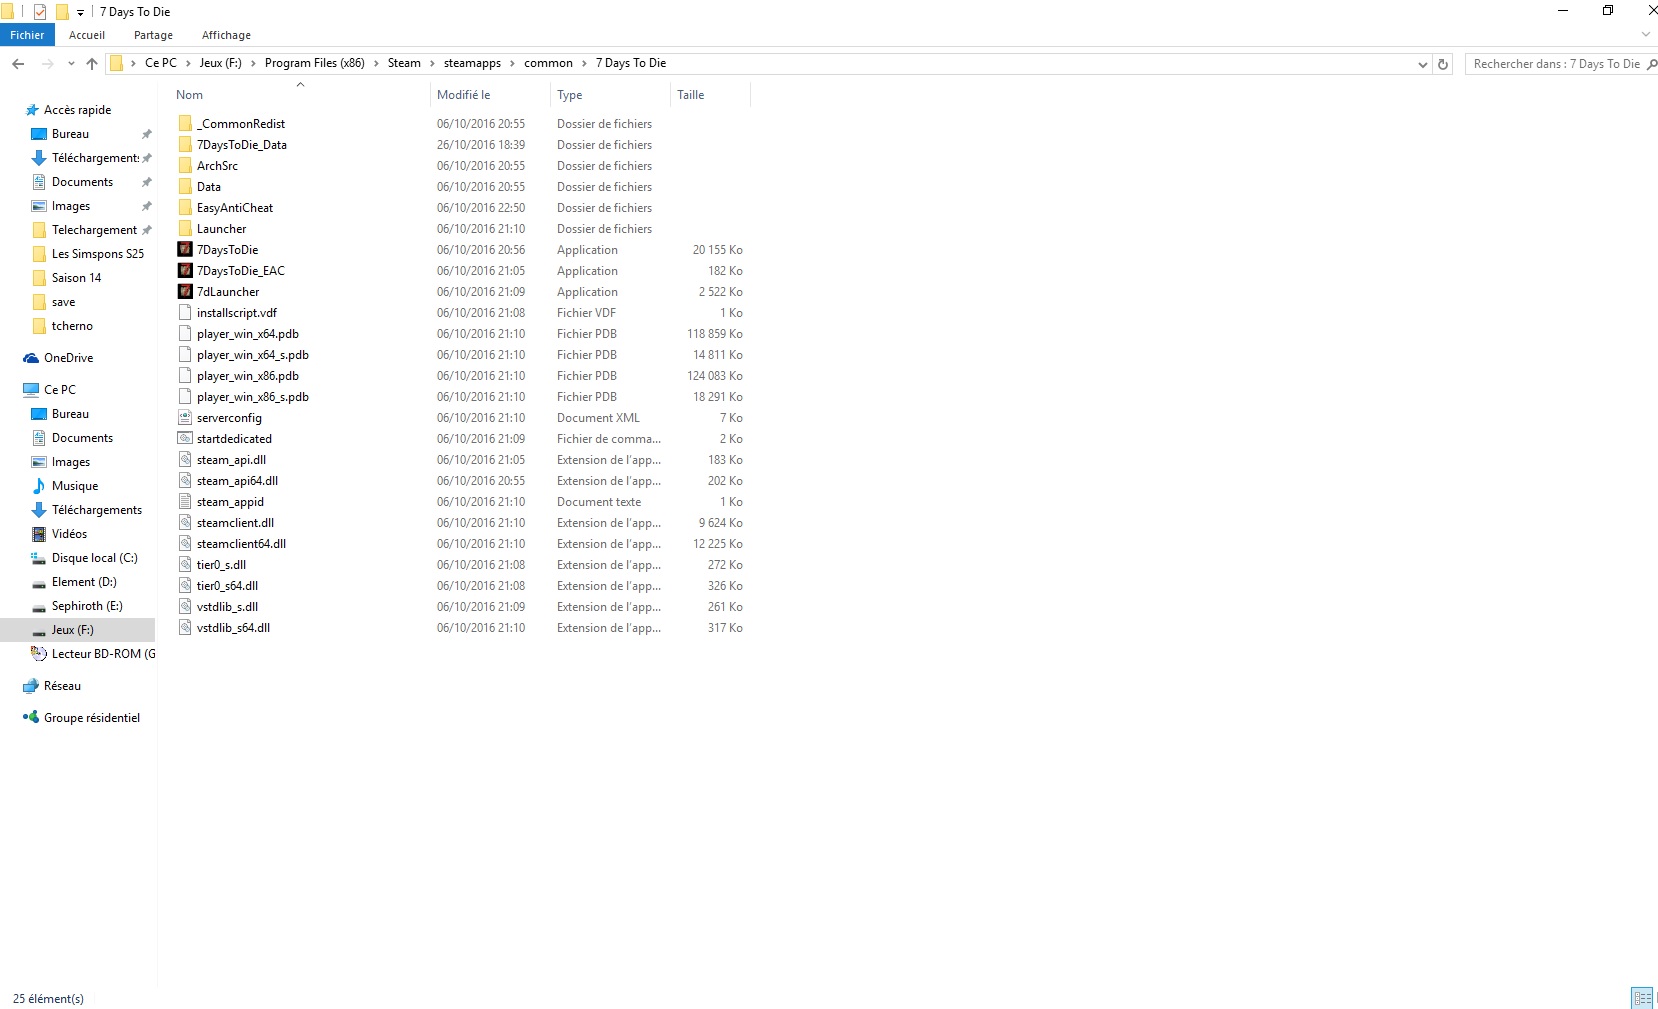Click Ce PC in the address bar

click(160, 63)
